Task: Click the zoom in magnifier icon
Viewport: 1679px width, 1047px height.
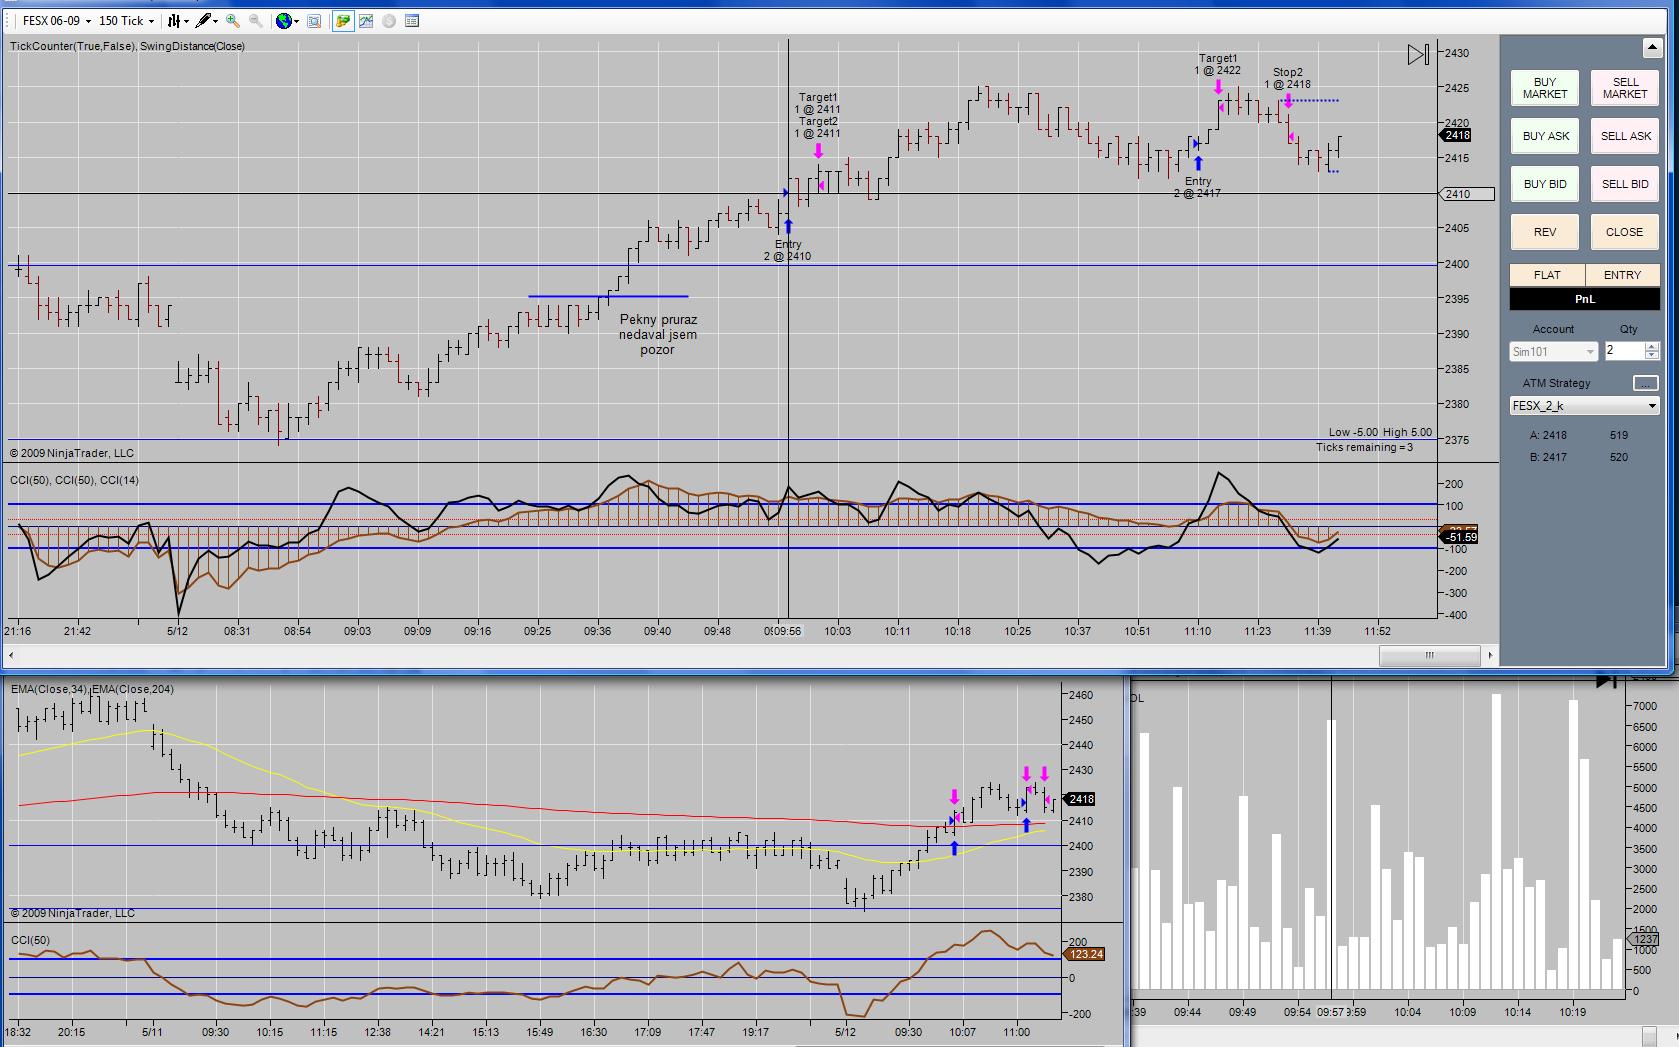Action: (x=233, y=20)
